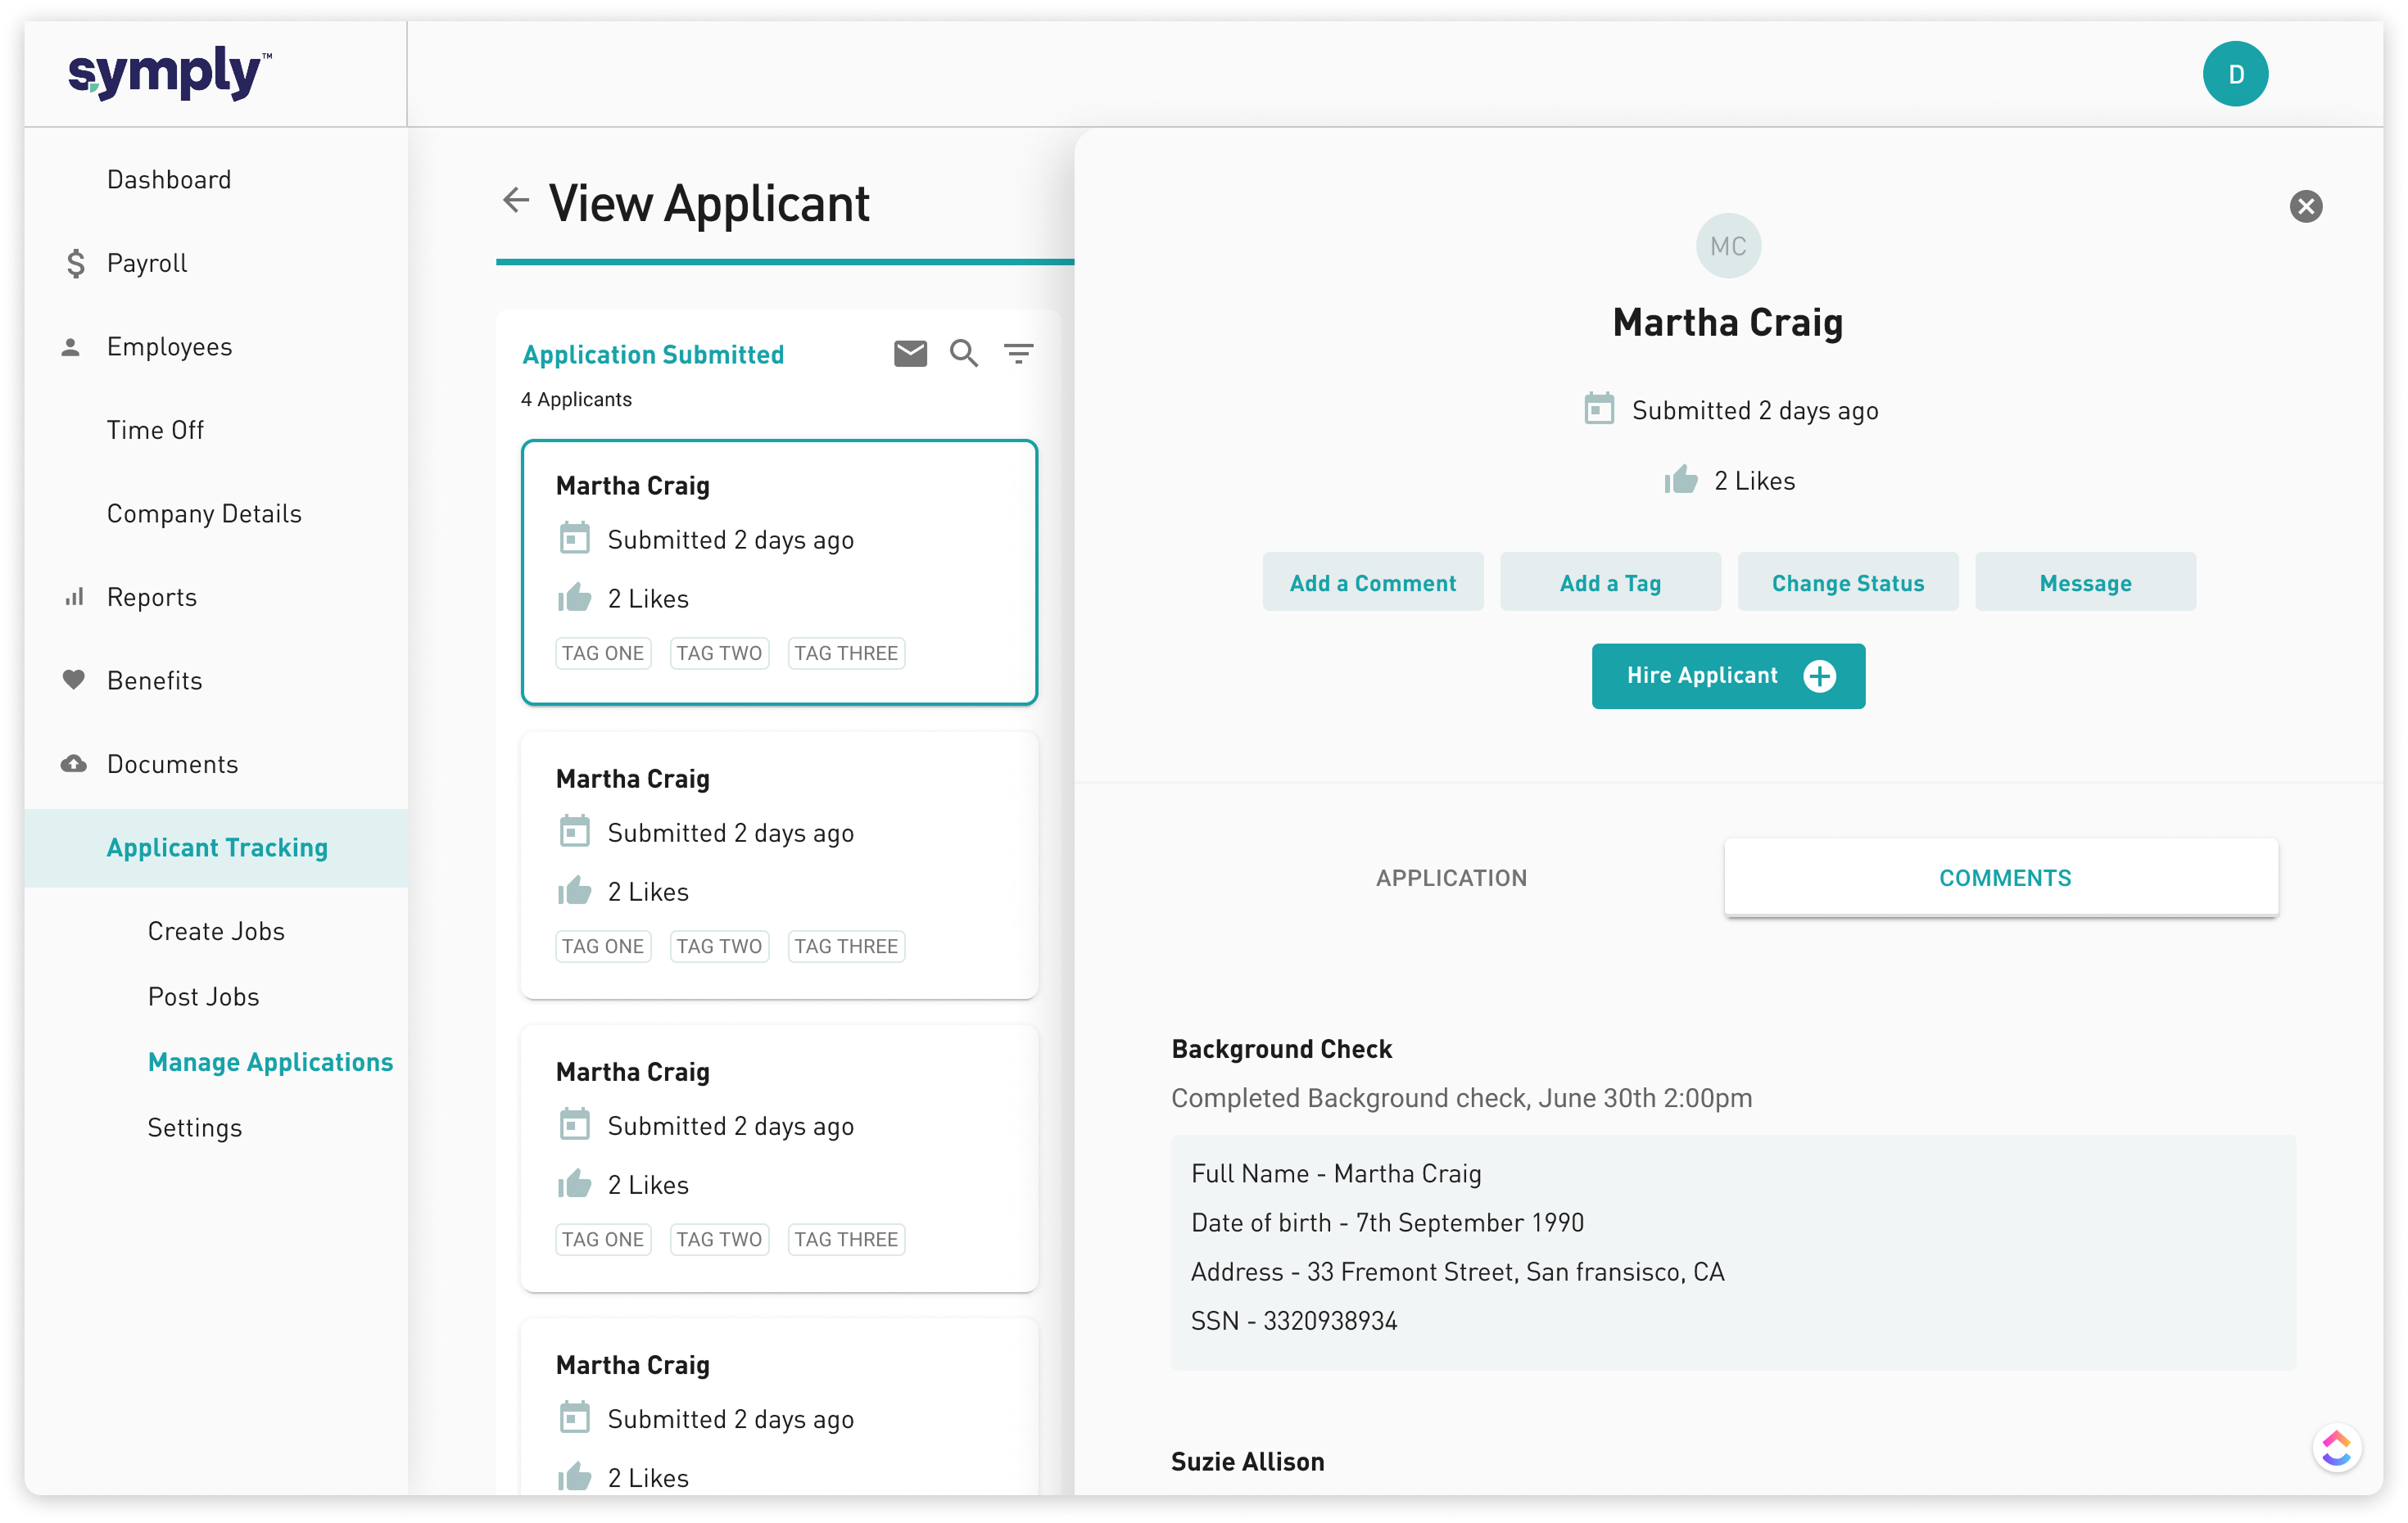This screenshot has height=1523, width=2408.
Task: Expand Applicant Tracking in sidebar
Action: [x=217, y=848]
